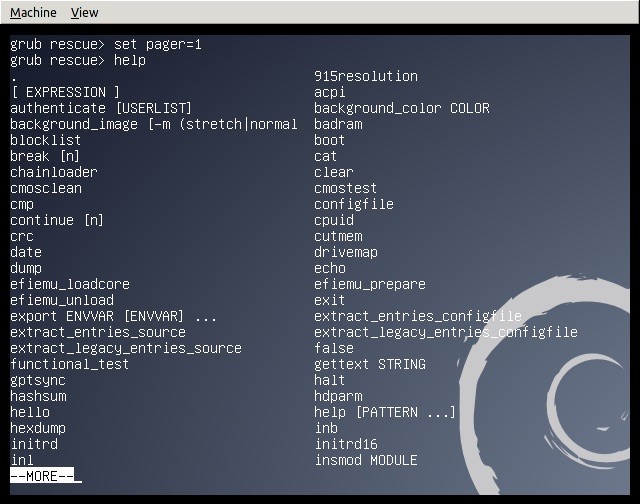
Task: Click the 'grub rescue> help' command line
Action: pyautogui.click(x=78, y=60)
